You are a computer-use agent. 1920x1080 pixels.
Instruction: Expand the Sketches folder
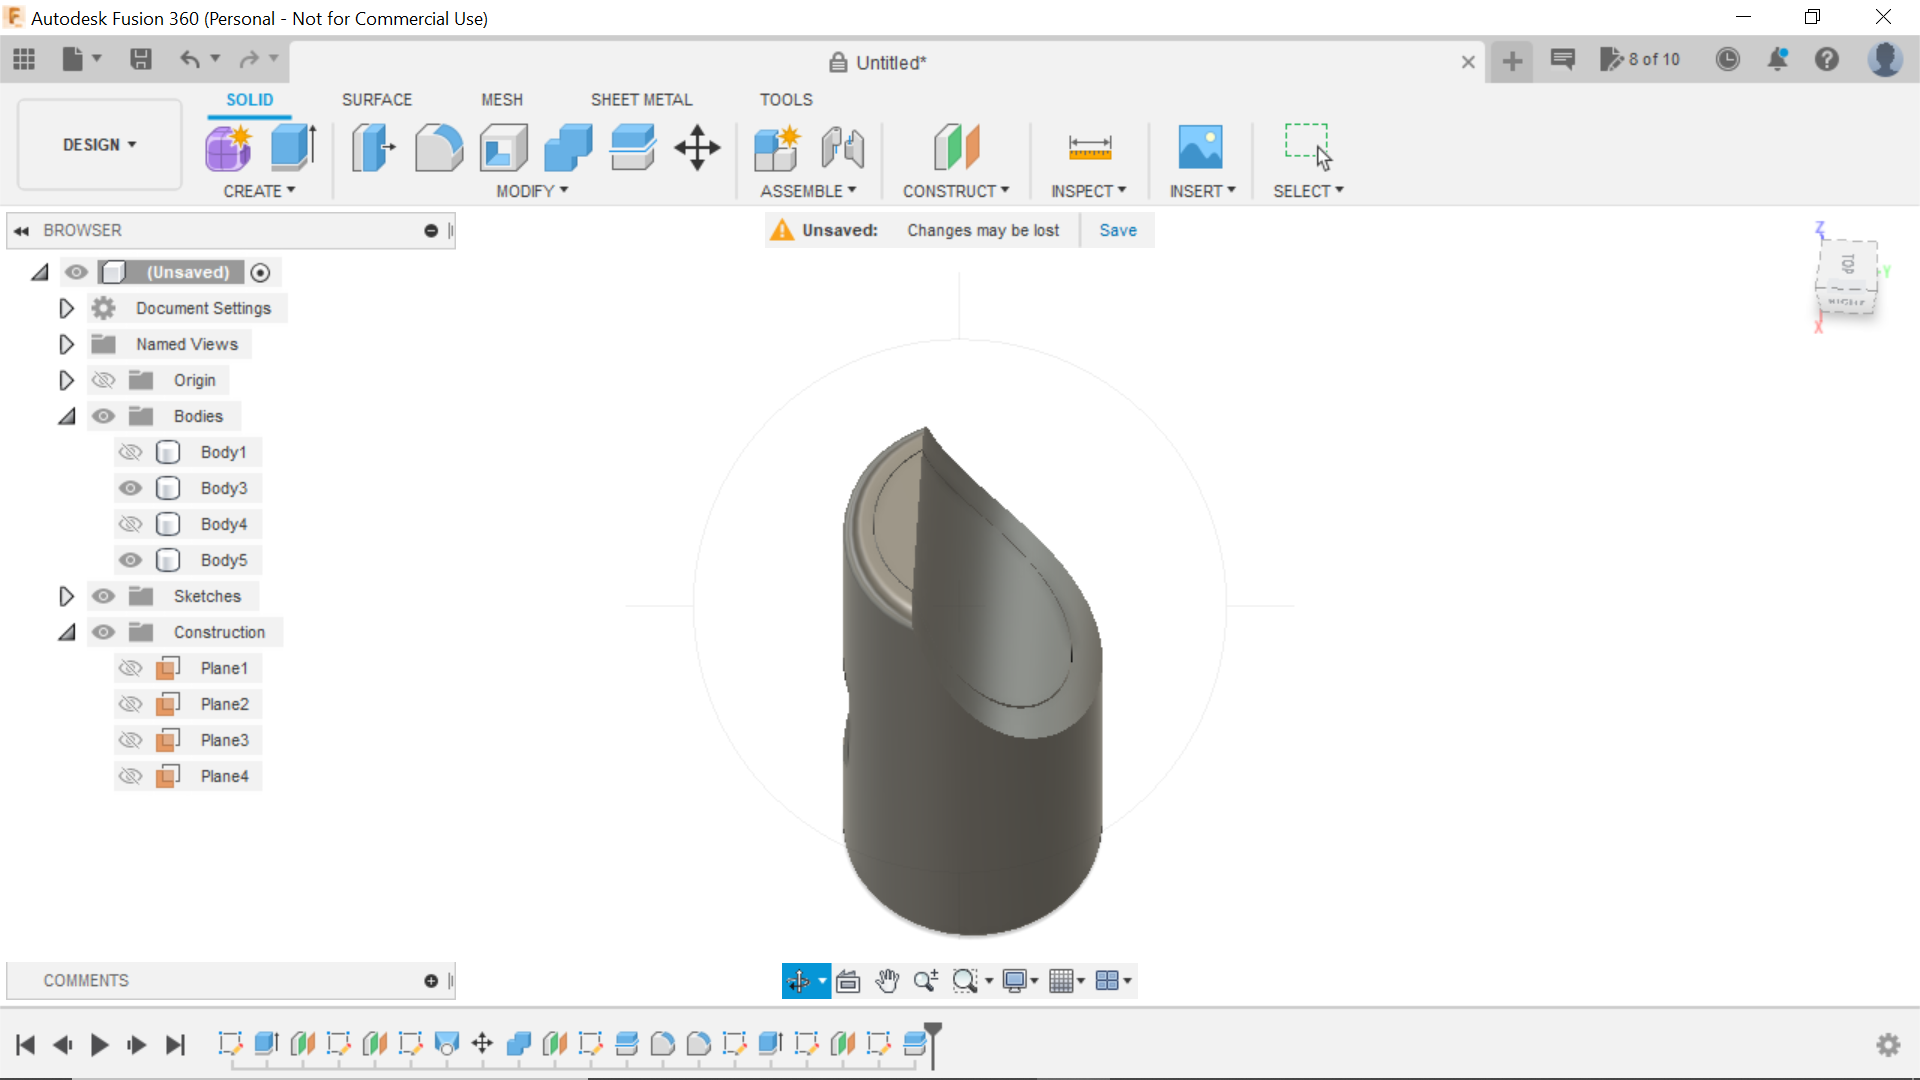click(x=66, y=596)
